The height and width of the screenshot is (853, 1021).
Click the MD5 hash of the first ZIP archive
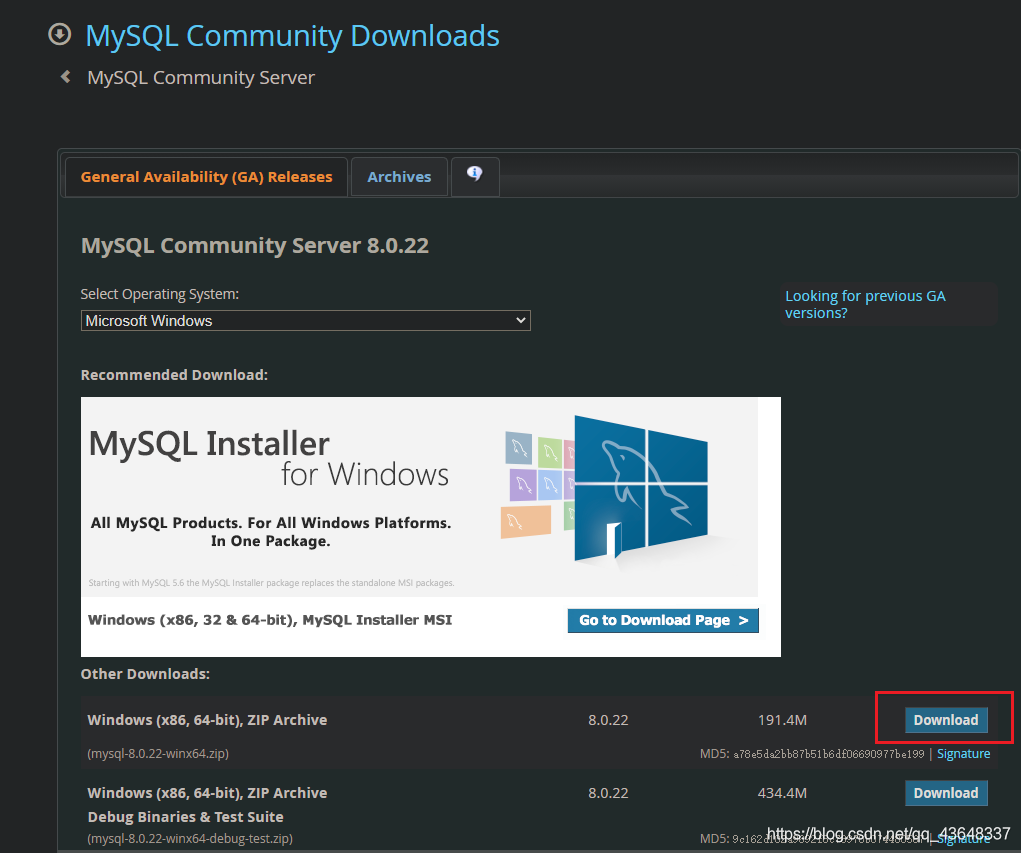click(829, 754)
